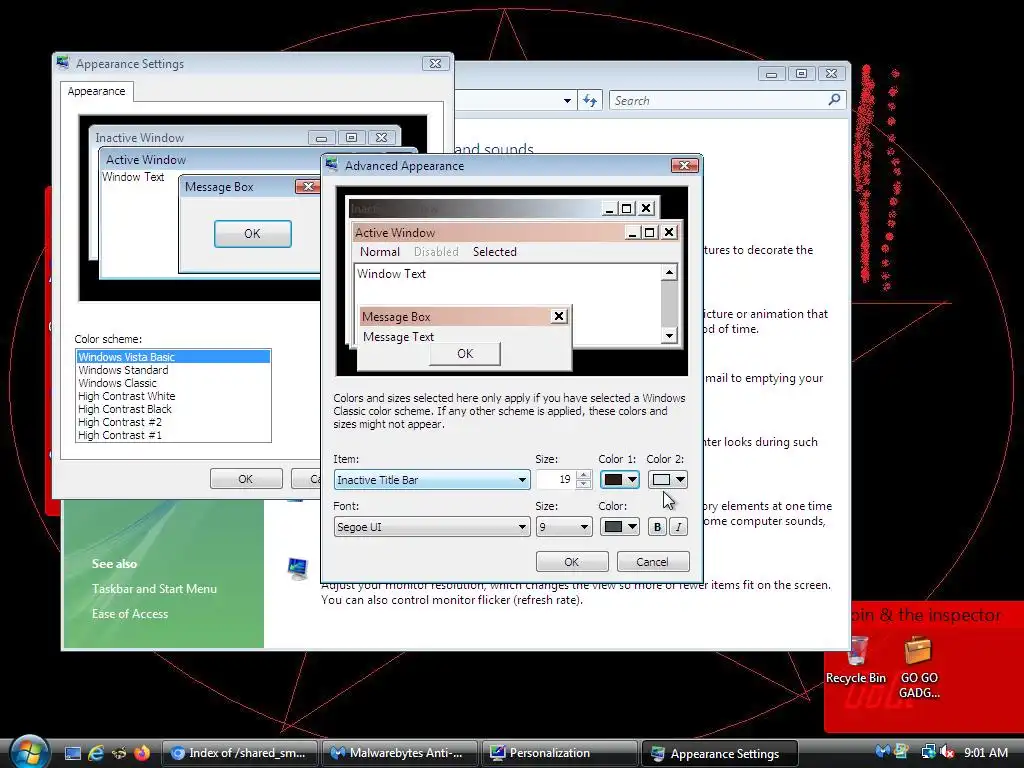
Task: Open the system clock showing 9:01 AM
Action: pyautogui.click(x=986, y=752)
